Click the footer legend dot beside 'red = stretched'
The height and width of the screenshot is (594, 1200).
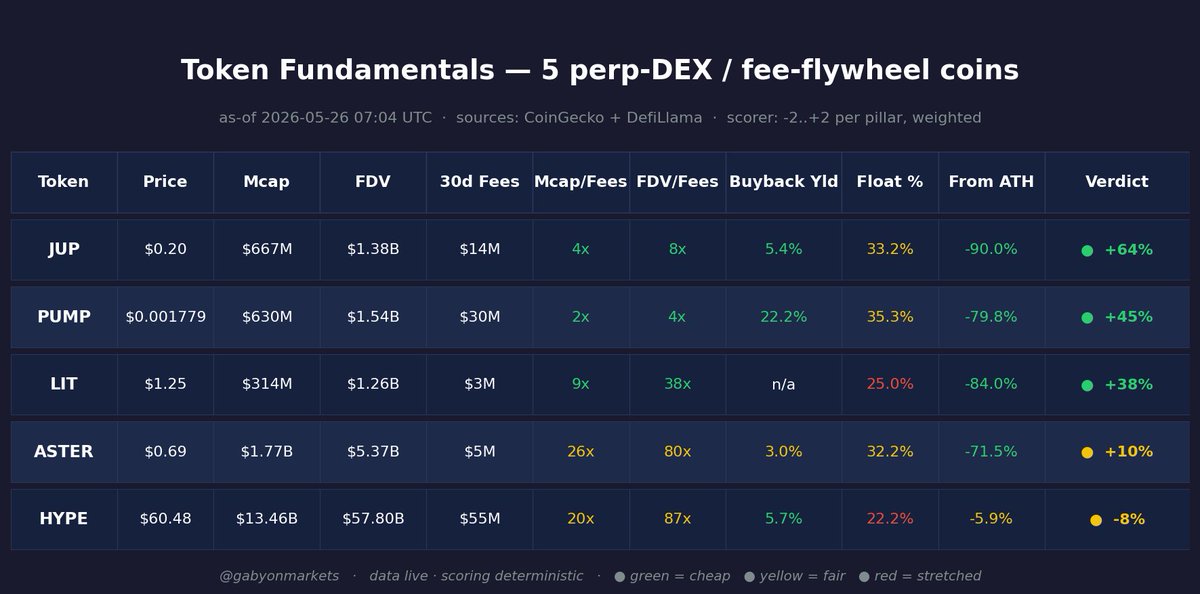point(864,577)
